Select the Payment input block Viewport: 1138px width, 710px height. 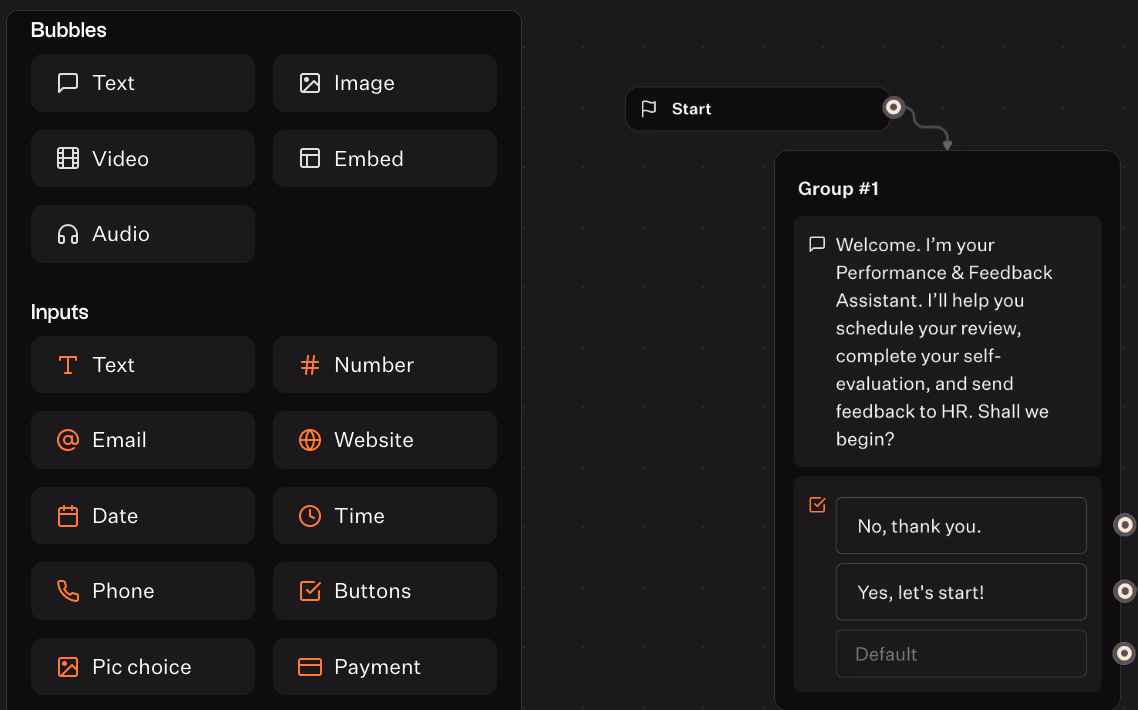coord(384,667)
